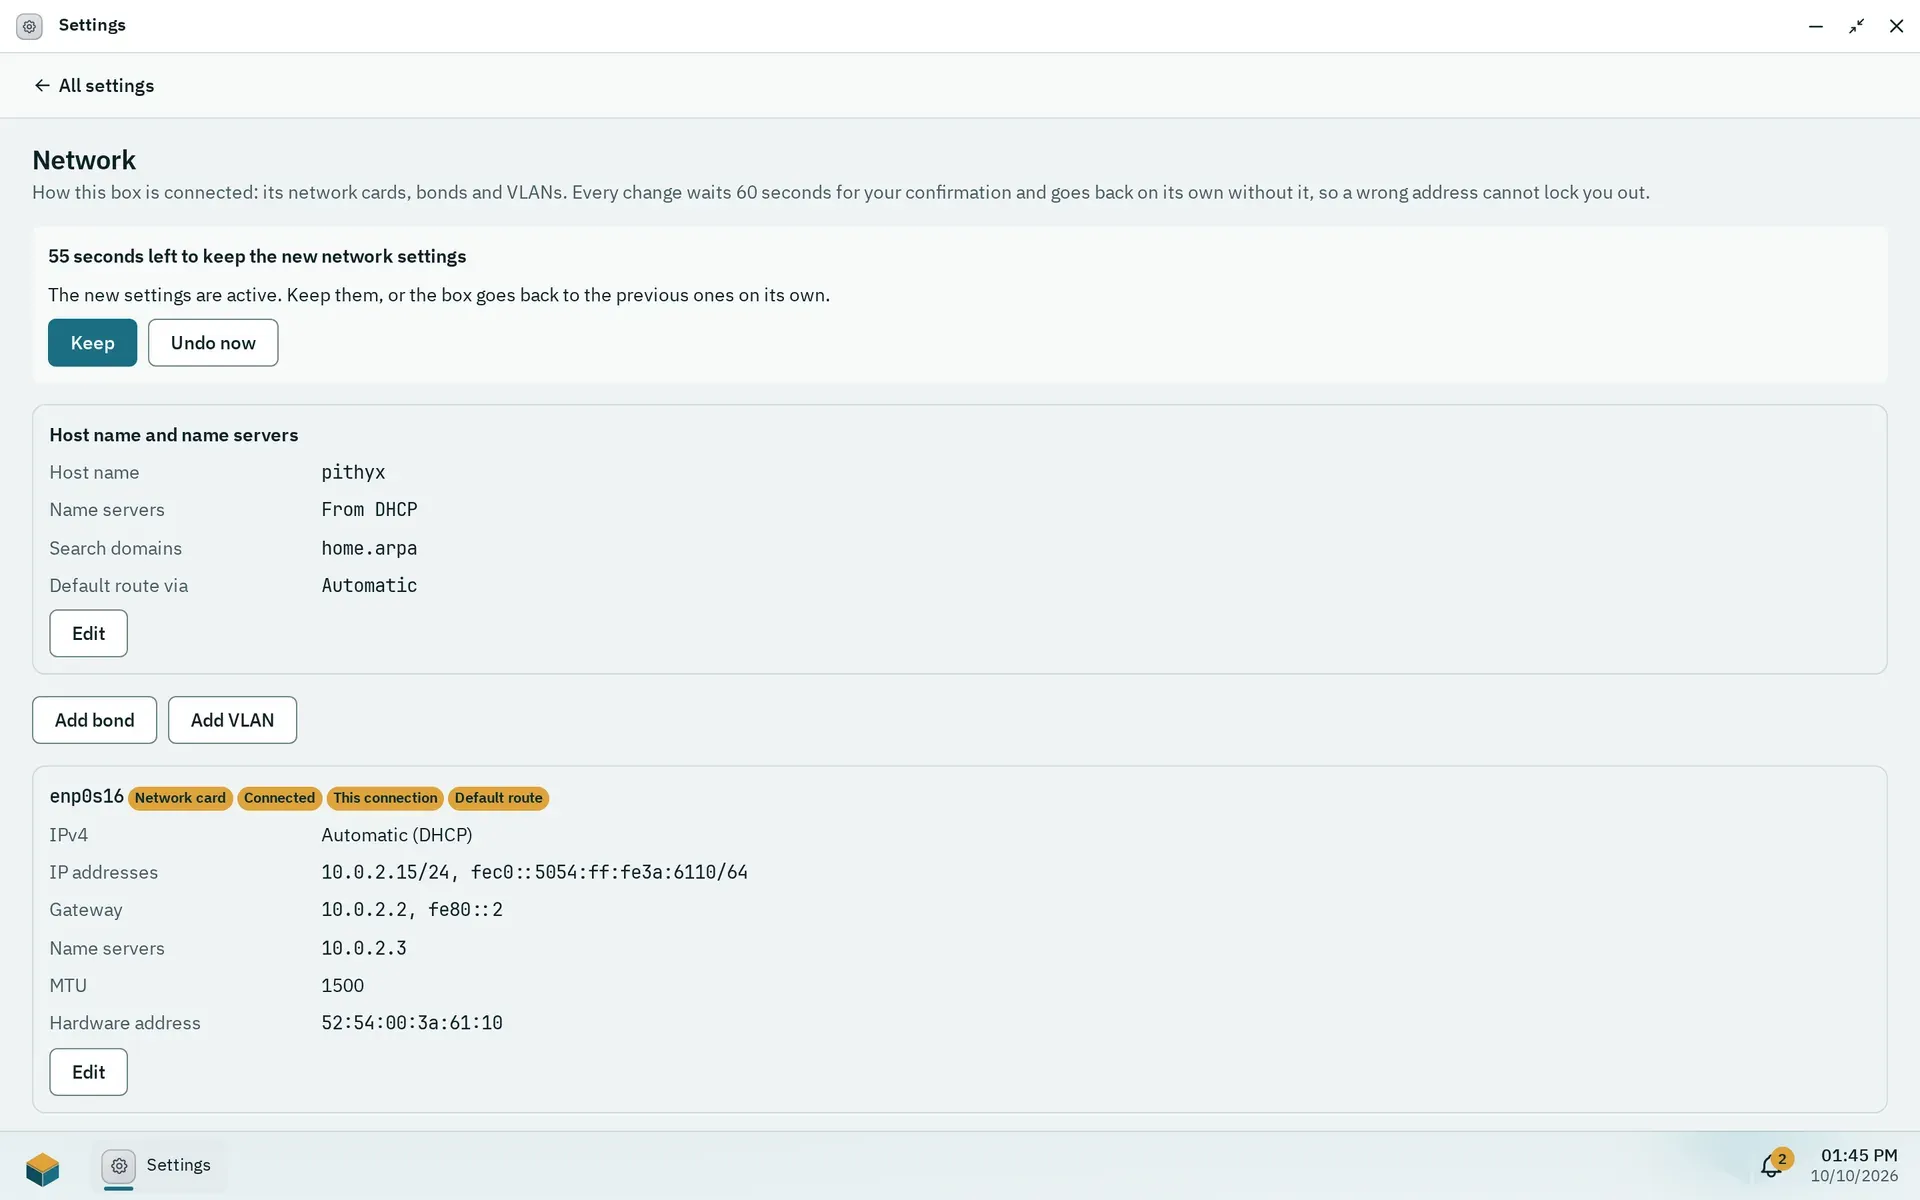1920x1200 pixels.
Task: Open the cube launcher icon in taskbar
Action: [43, 1167]
